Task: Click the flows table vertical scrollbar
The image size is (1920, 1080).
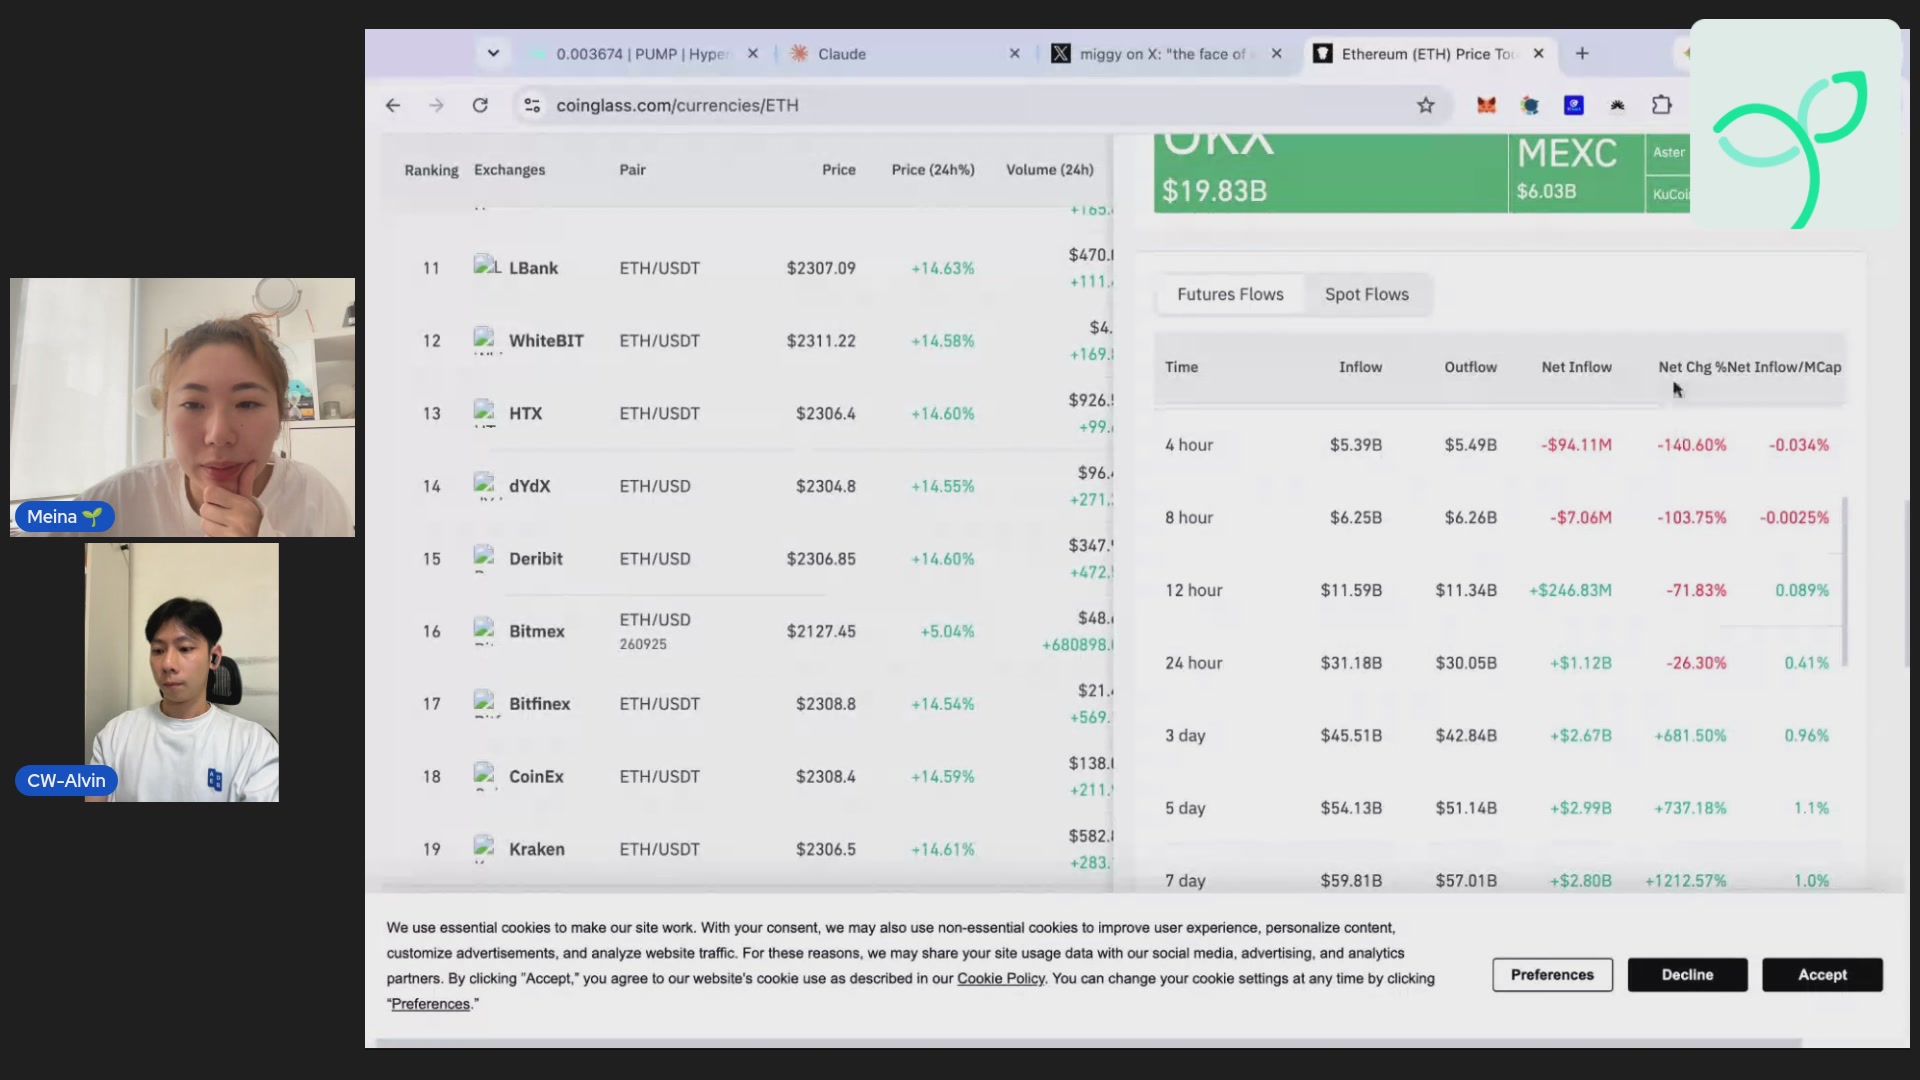Action: (1844, 582)
